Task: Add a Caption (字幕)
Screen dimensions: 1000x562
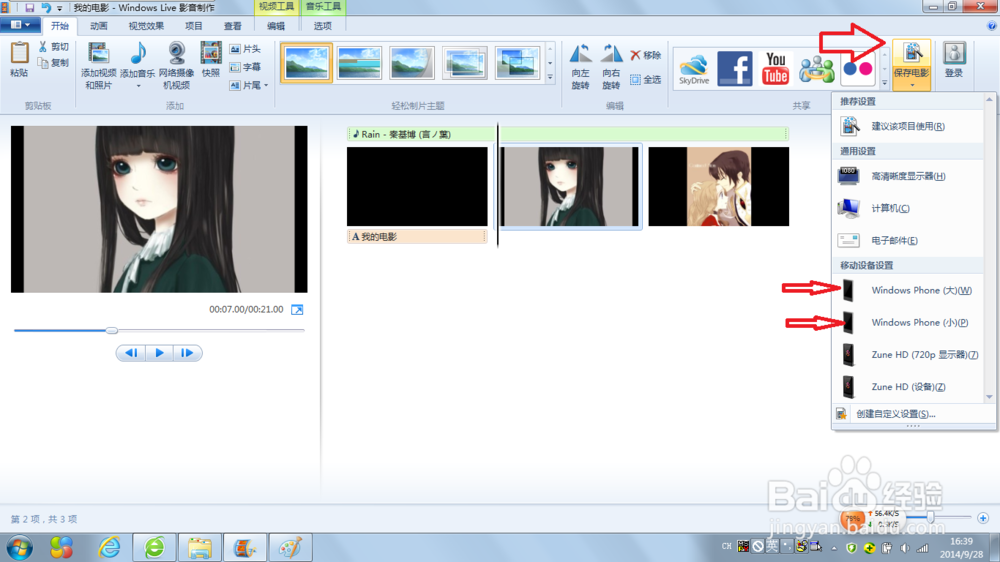Action: pos(245,67)
